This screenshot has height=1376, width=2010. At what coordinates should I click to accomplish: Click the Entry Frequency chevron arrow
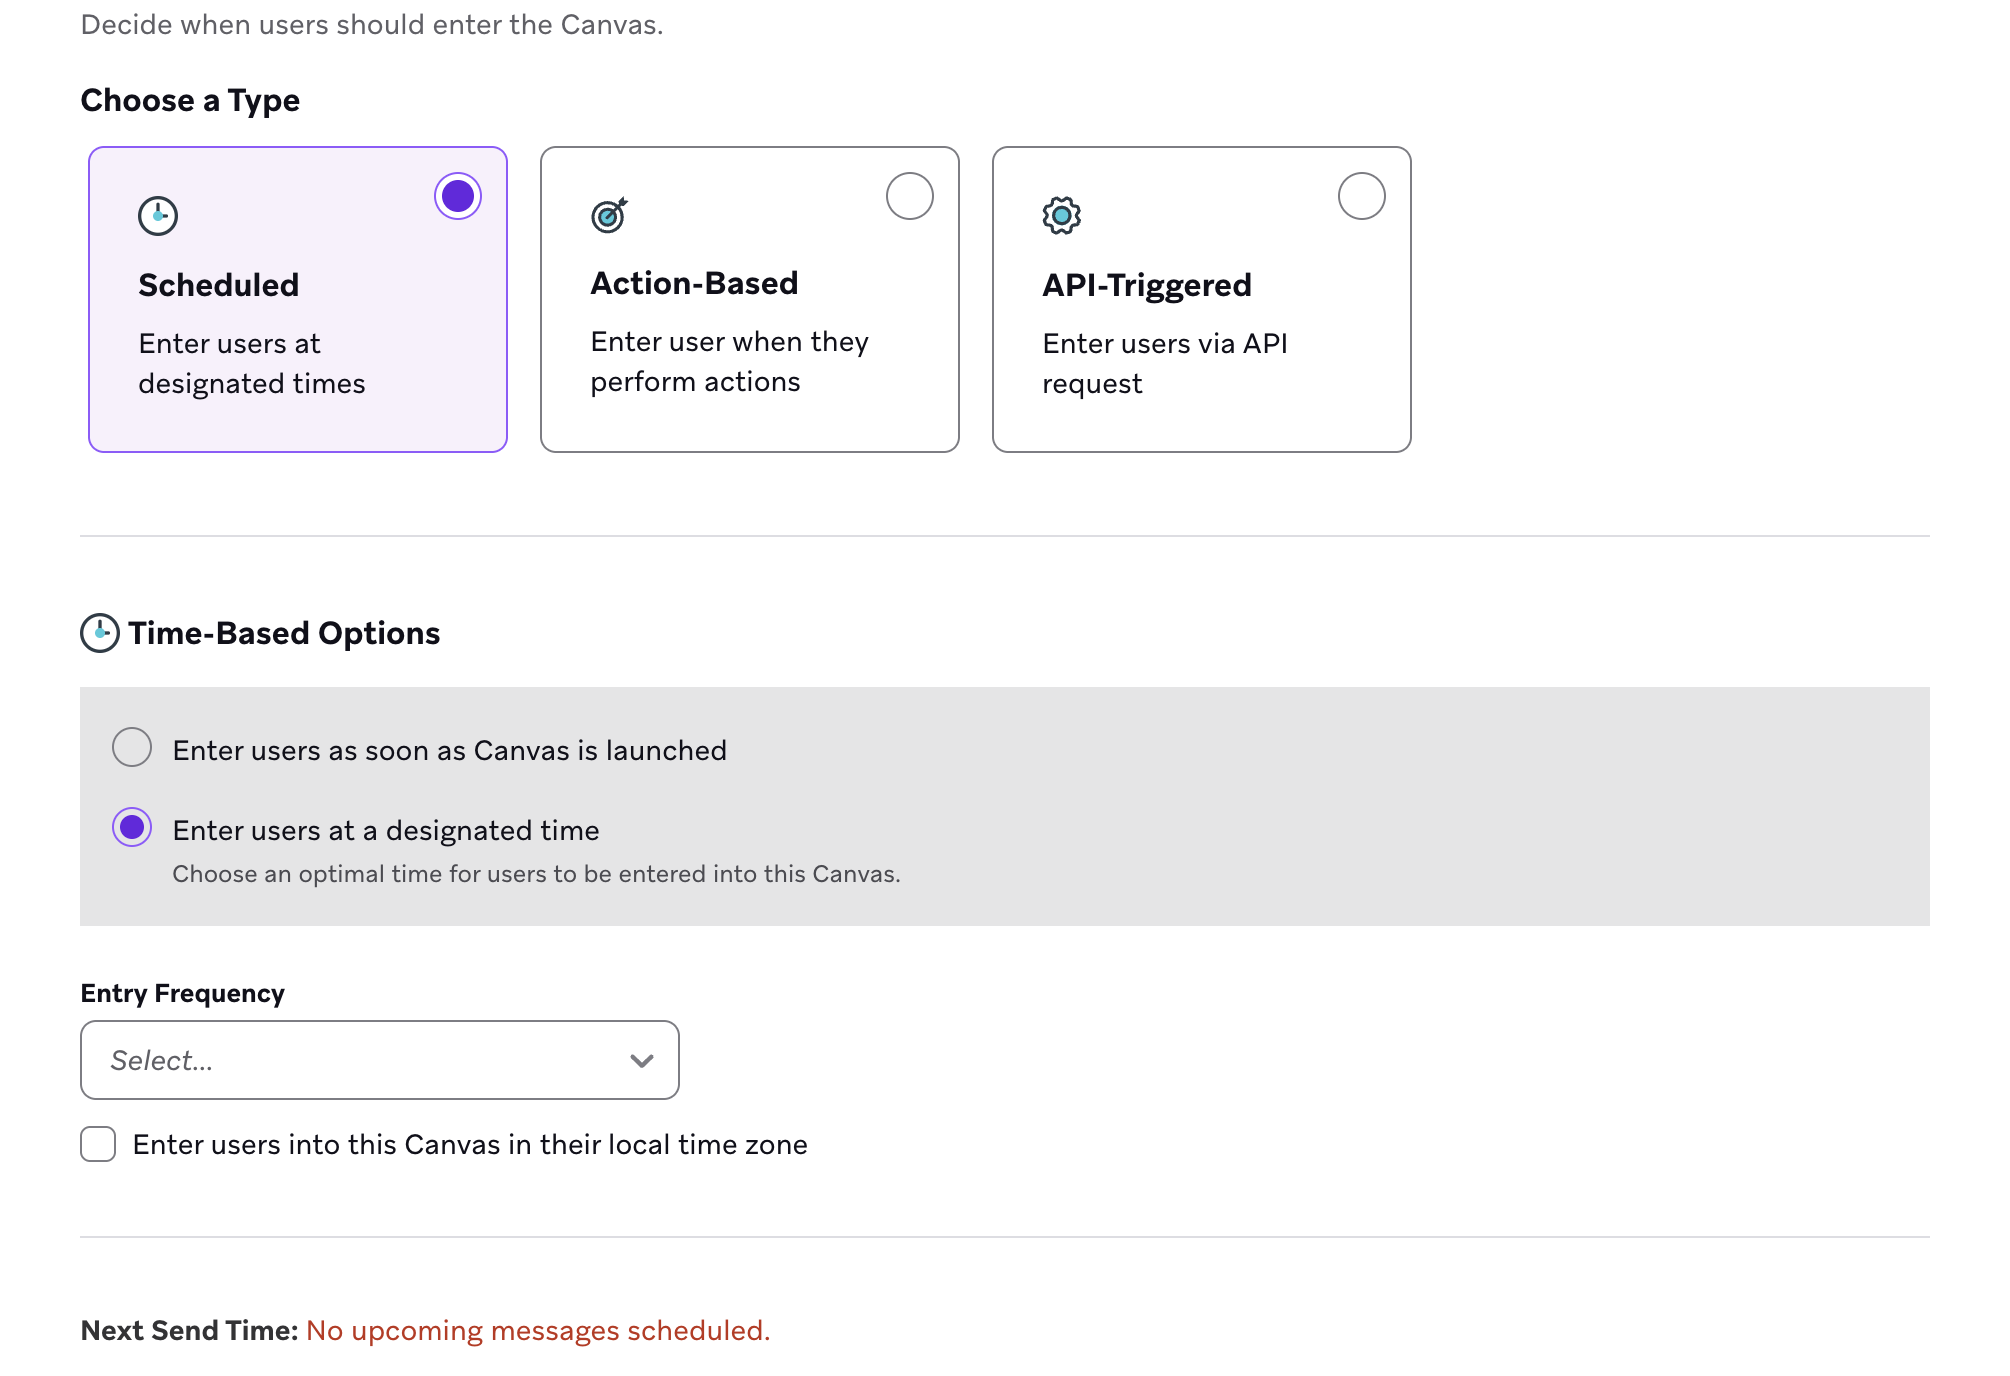642,1061
